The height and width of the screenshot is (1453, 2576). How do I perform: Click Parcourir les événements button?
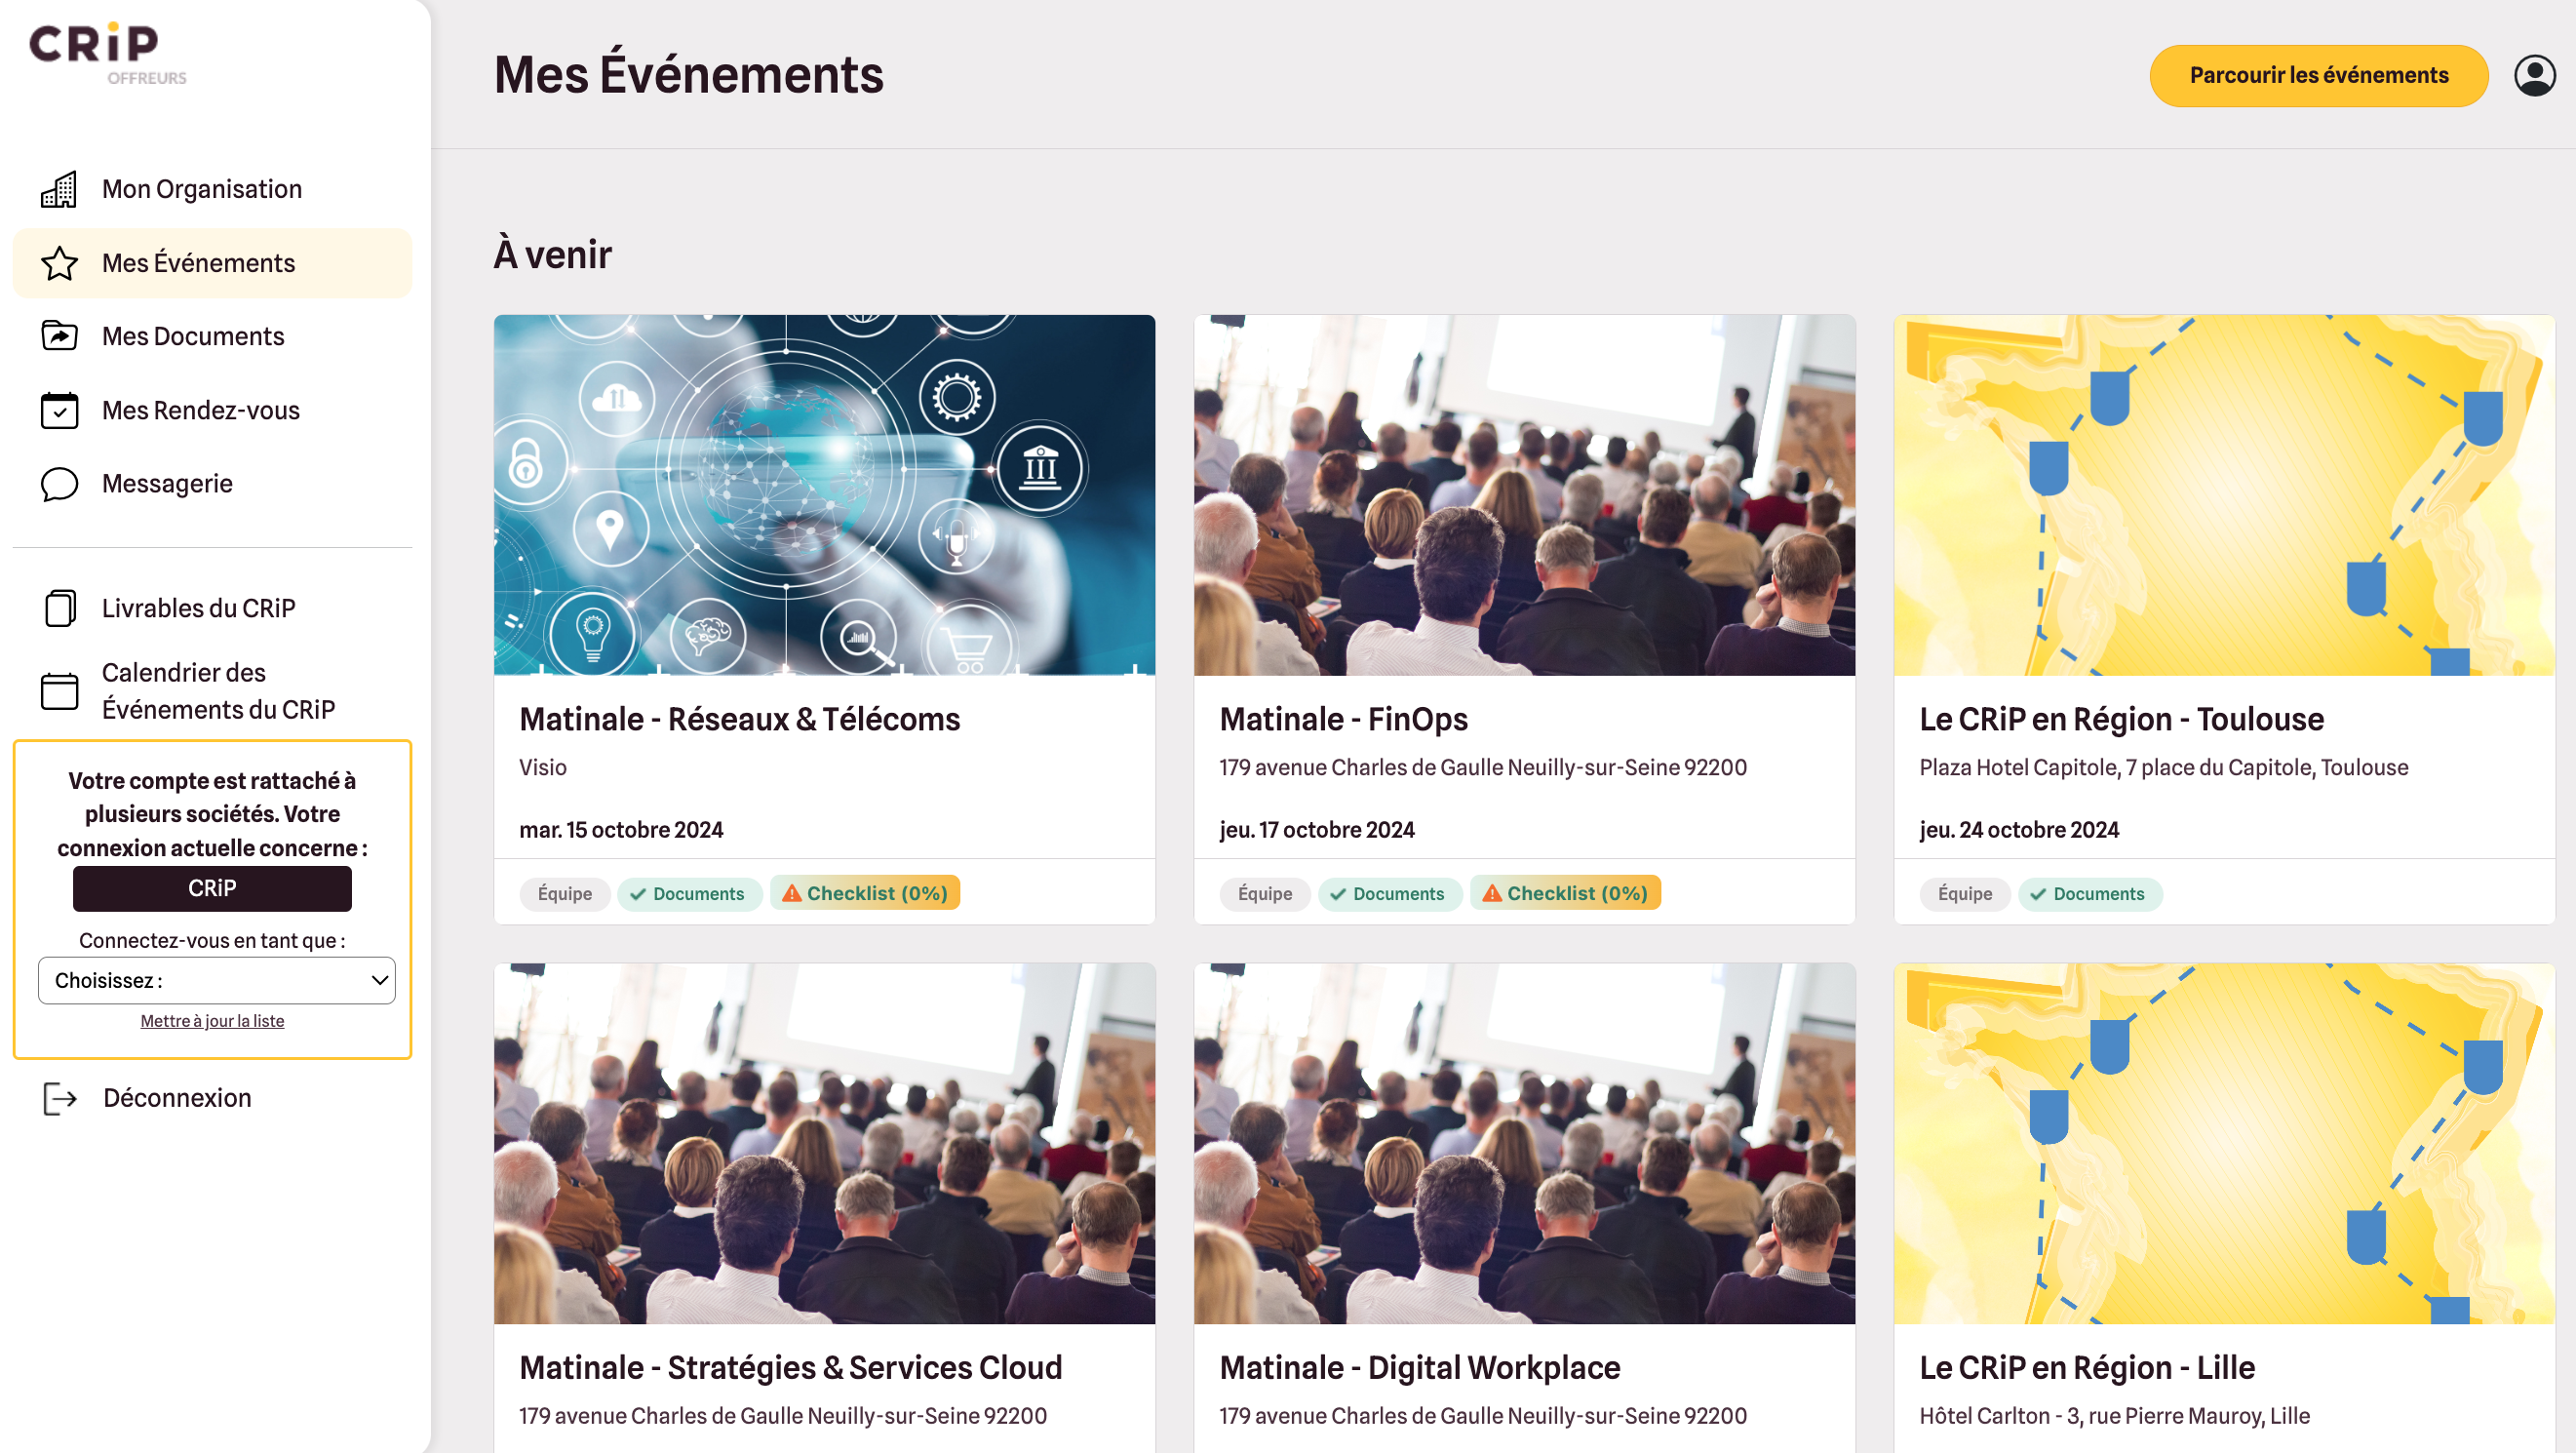tap(2318, 76)
